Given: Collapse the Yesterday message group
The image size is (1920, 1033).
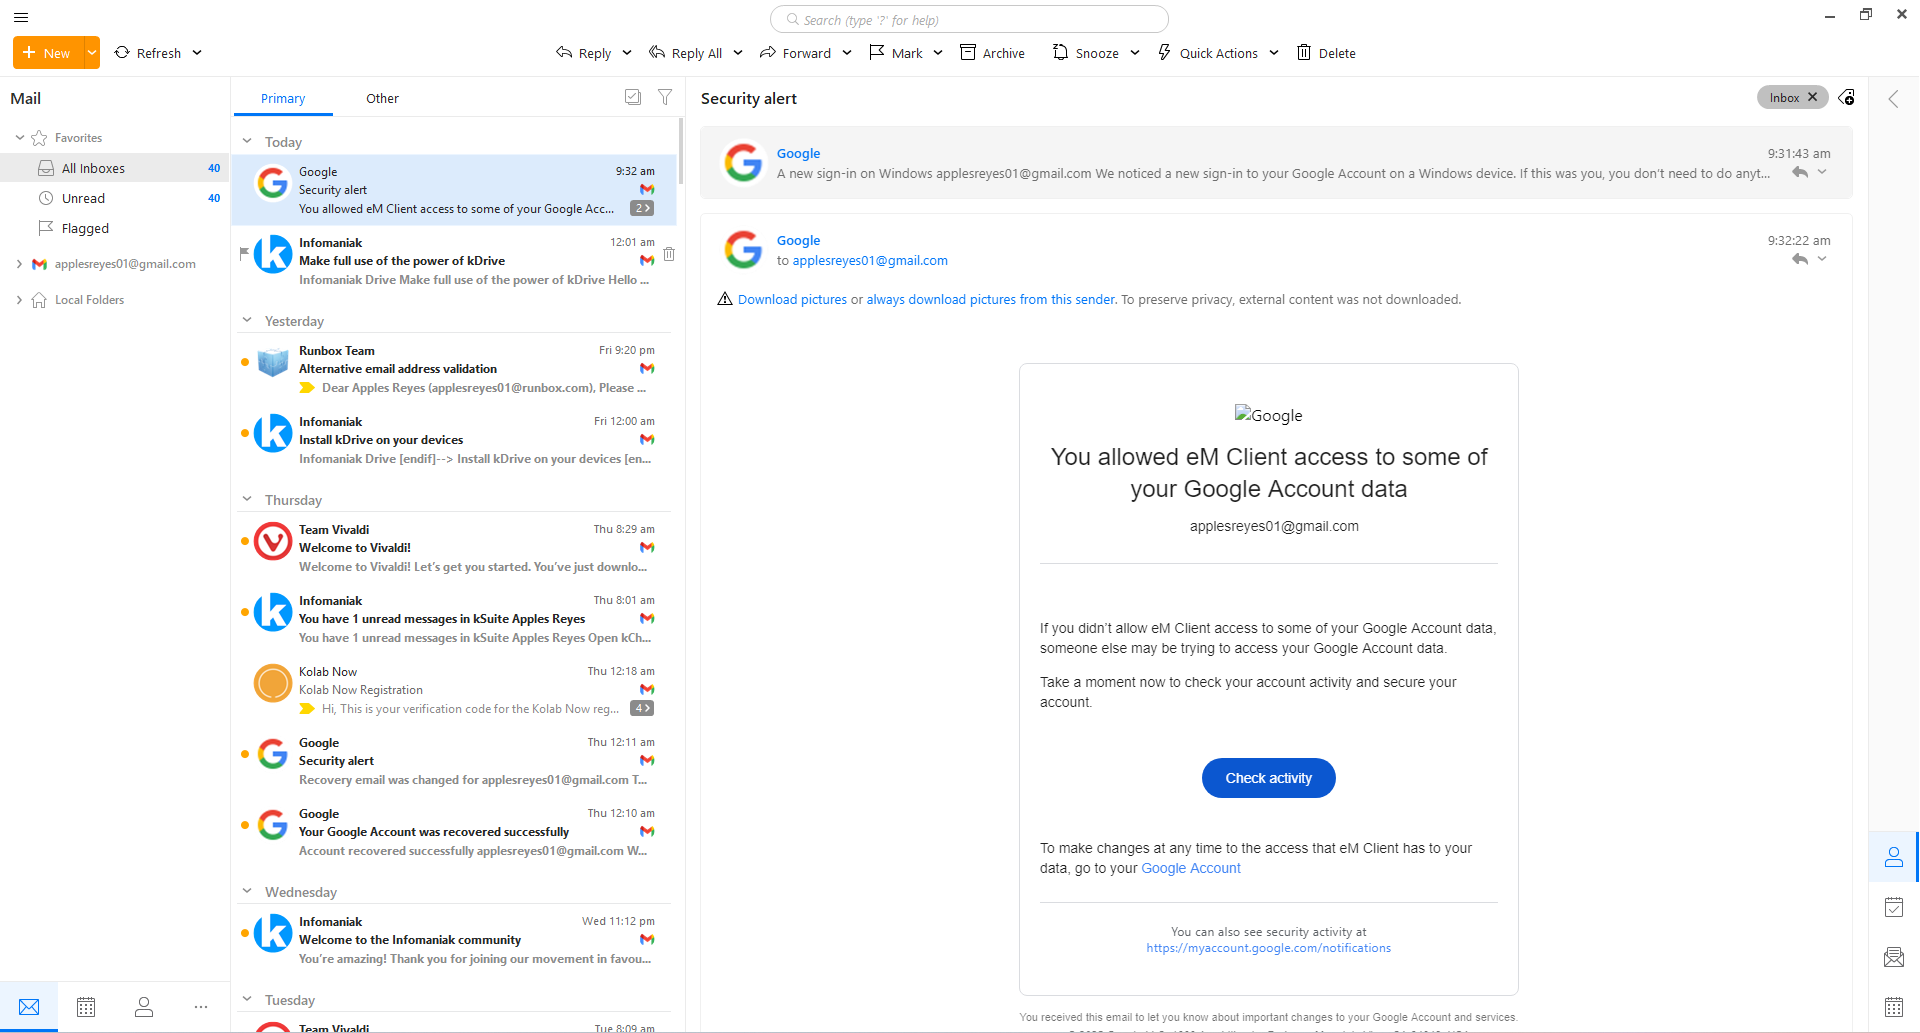Looking at the screenshot, I should 247,321.
